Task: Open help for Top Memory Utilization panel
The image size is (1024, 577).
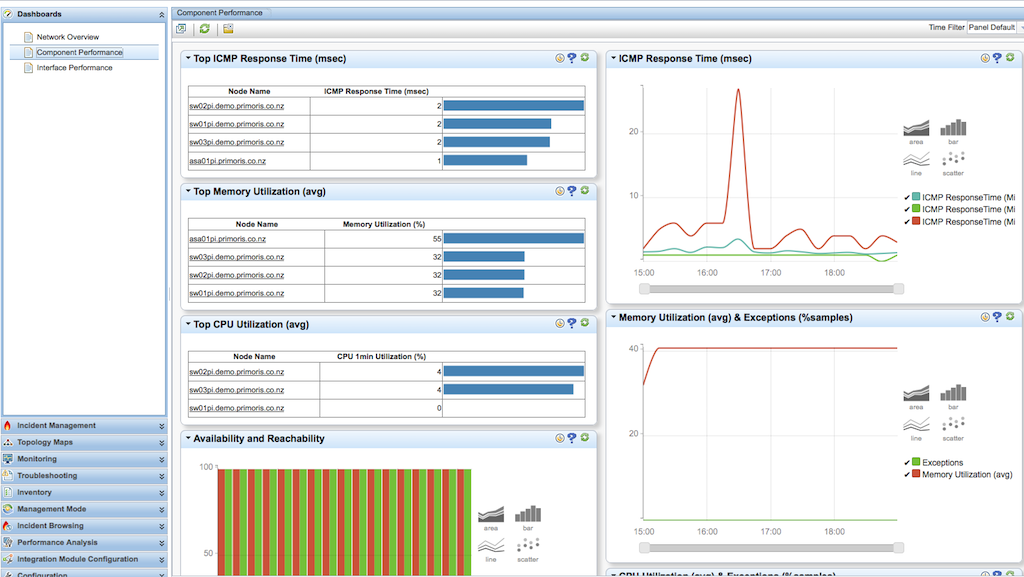Action: coord(572,191)
